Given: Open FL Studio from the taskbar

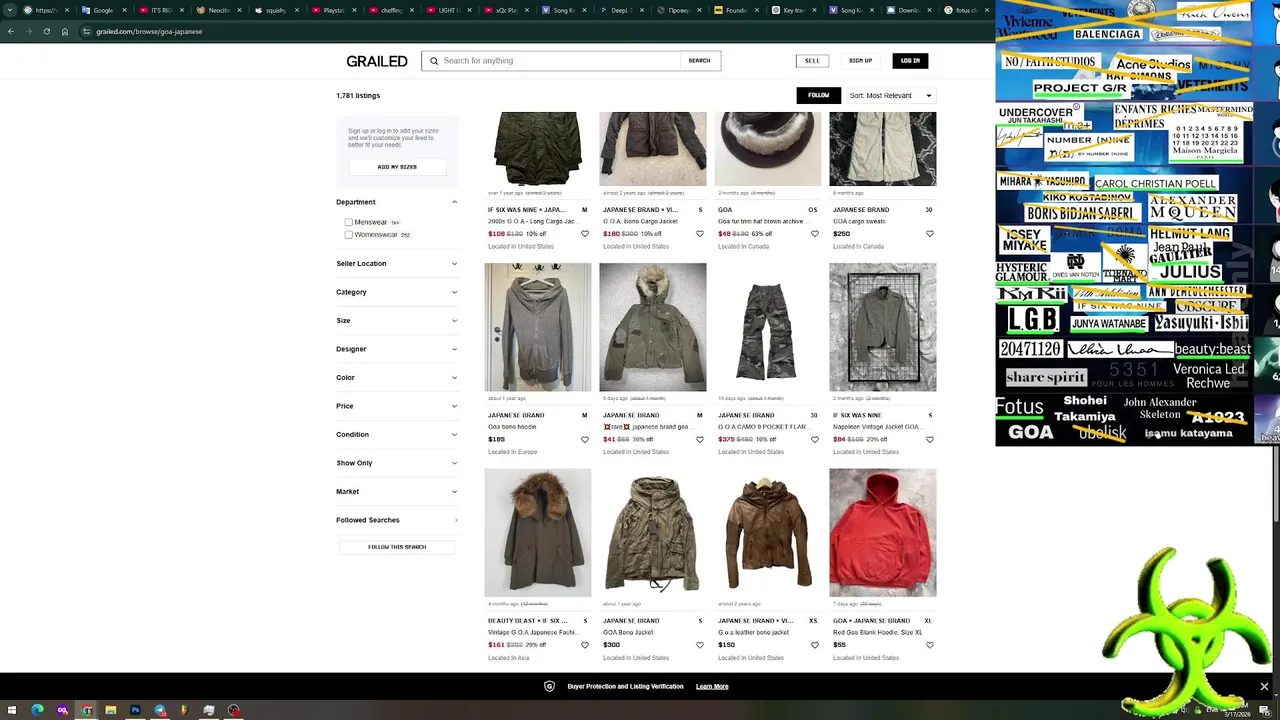Looking at the screenshot, I should pyautogui.click(x=184, y=710).
